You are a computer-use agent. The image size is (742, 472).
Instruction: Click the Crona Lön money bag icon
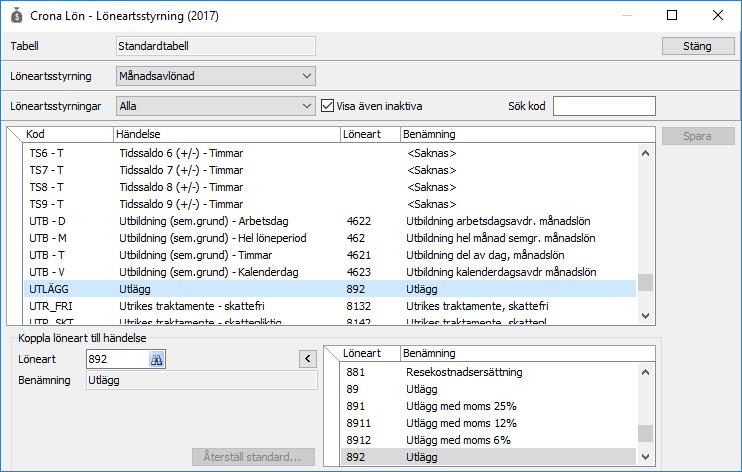coord(17,16)
